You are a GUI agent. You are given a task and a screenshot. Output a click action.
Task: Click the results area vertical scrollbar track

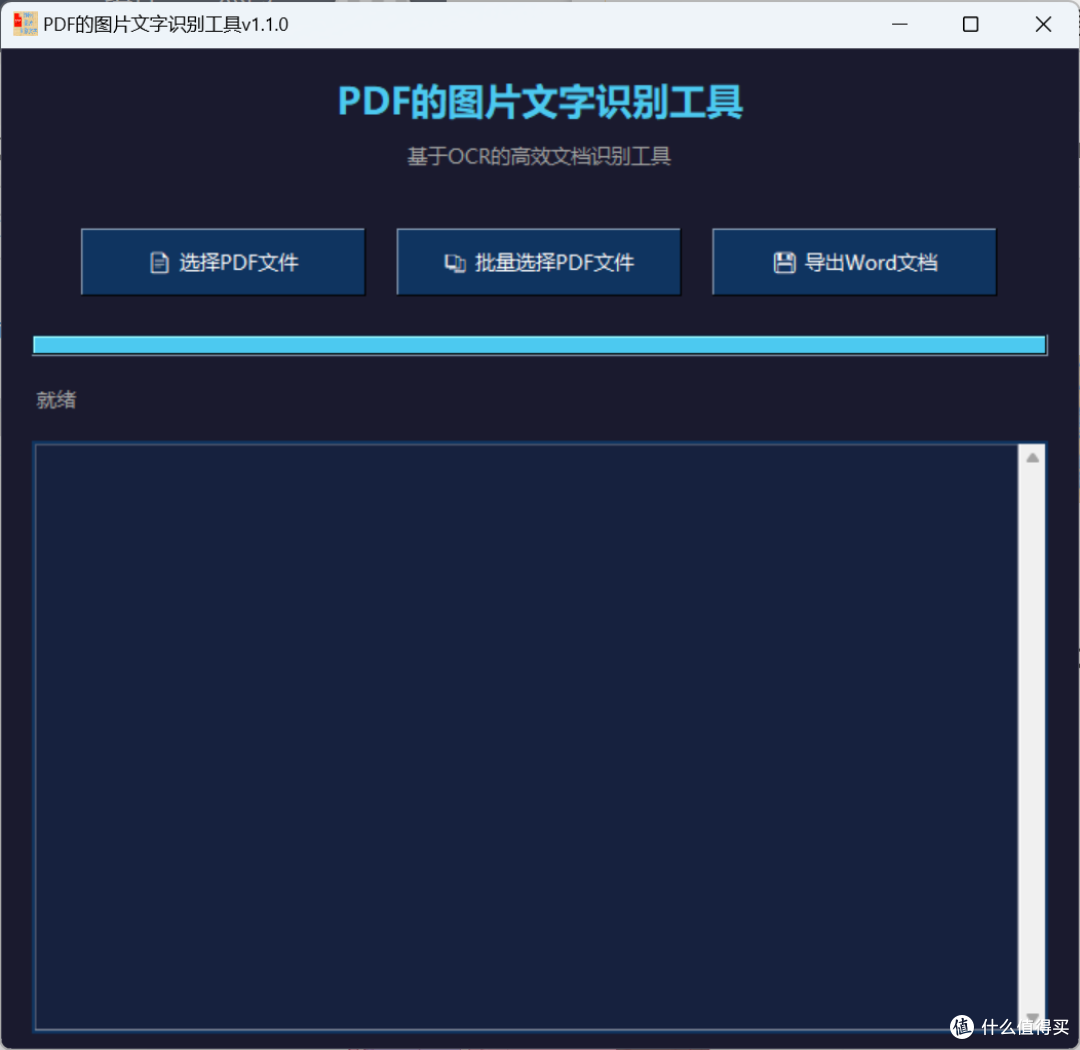[1032, 737]
